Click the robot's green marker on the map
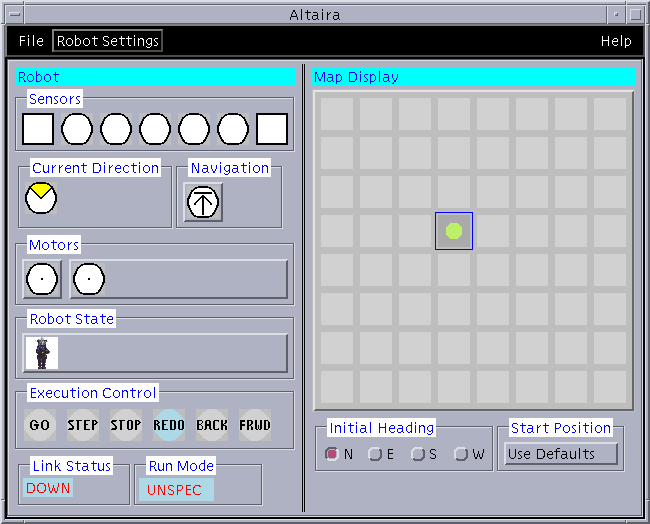The image size is (650, 524). (454, 231)
